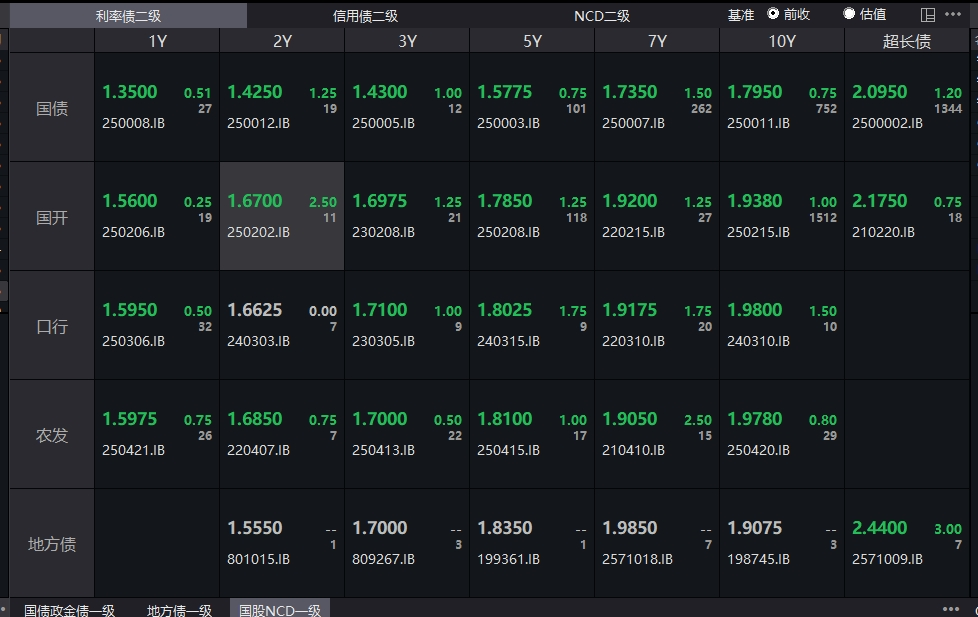978x617 pixels.
Task: Select the 地方债 row header
Action: 52,543
